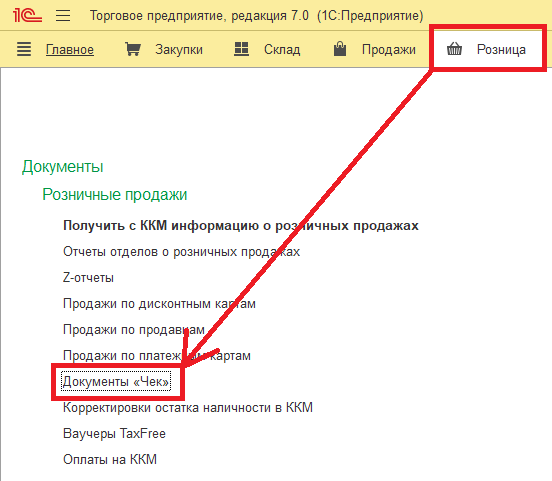Click the Документы heading
The width and height of the screenshot is (552, 481).
63,167
